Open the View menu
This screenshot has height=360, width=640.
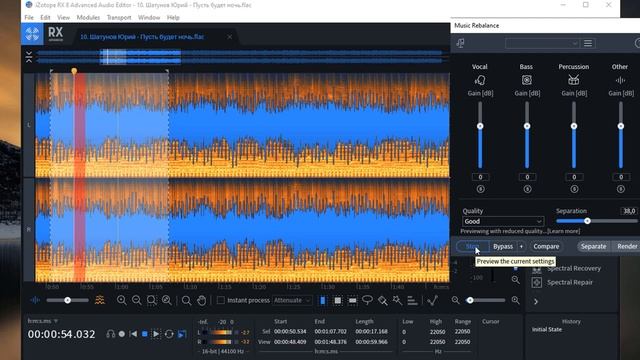click(63, 18)
